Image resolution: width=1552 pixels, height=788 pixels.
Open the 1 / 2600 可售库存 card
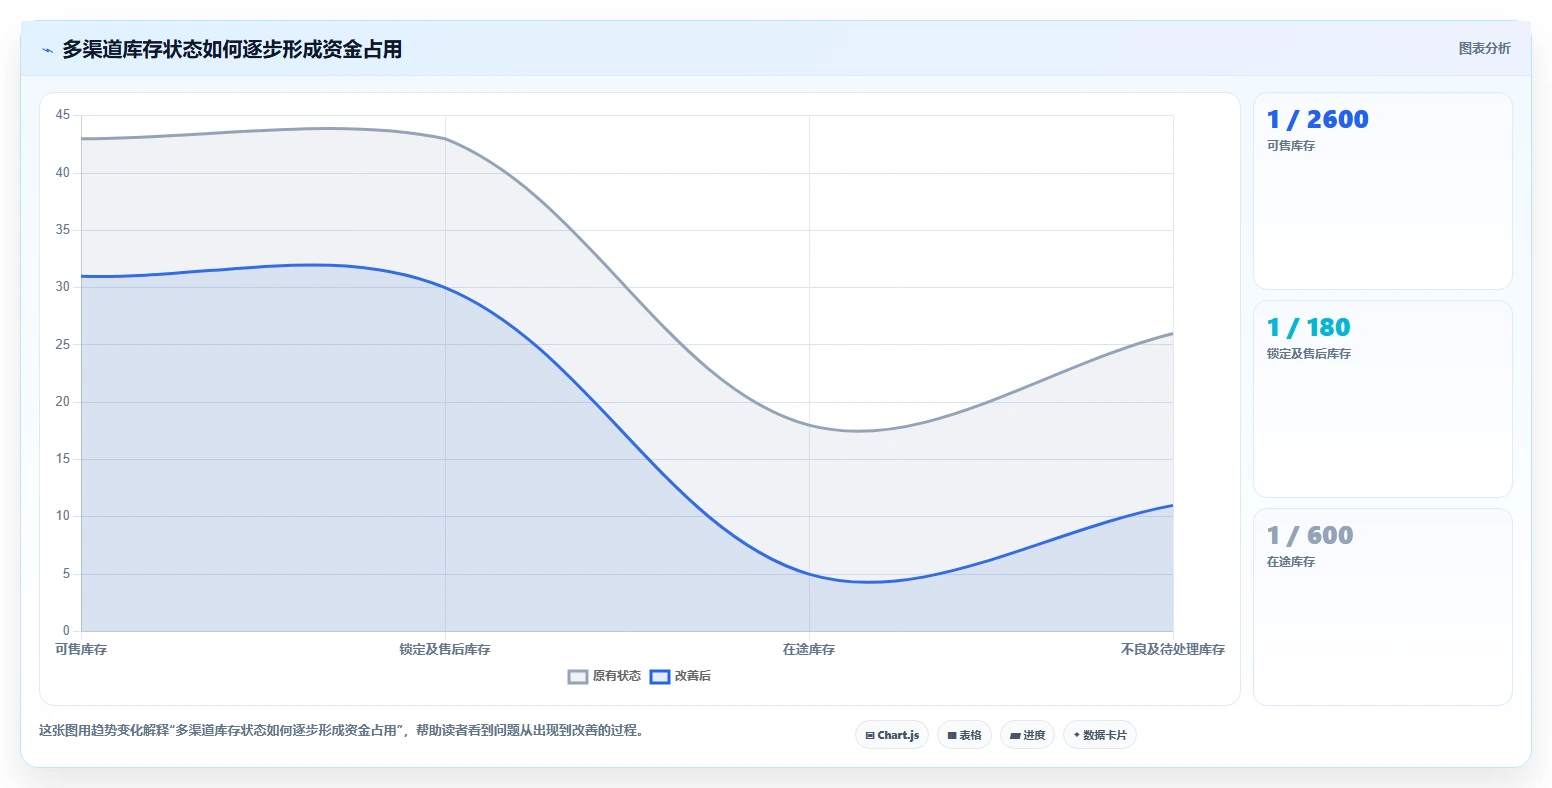tap(1383, 191)
